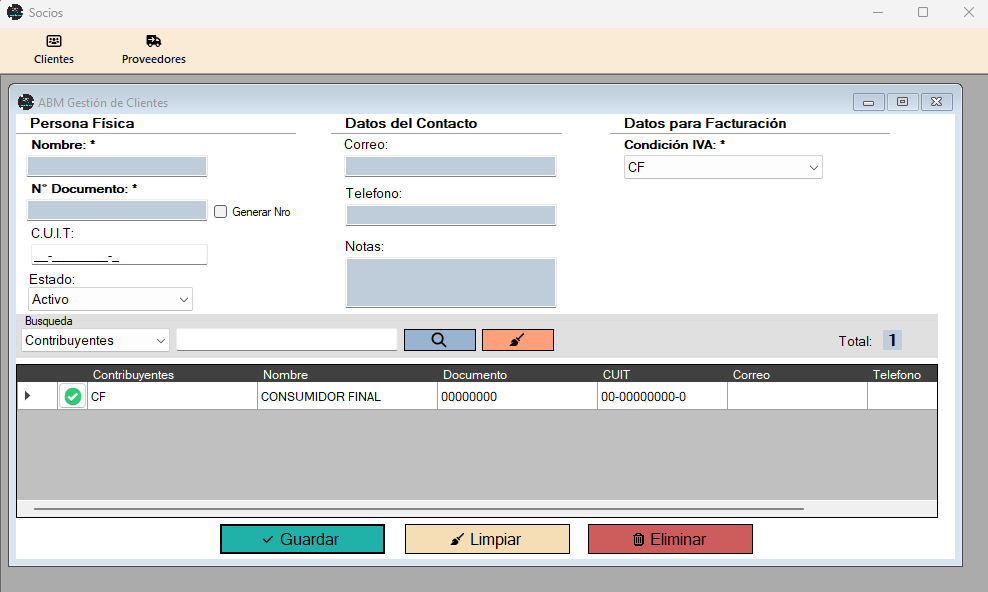Select the 00-00000000-0 CUIT cell
The image size is (988, 592).
(x=662, y=396)
